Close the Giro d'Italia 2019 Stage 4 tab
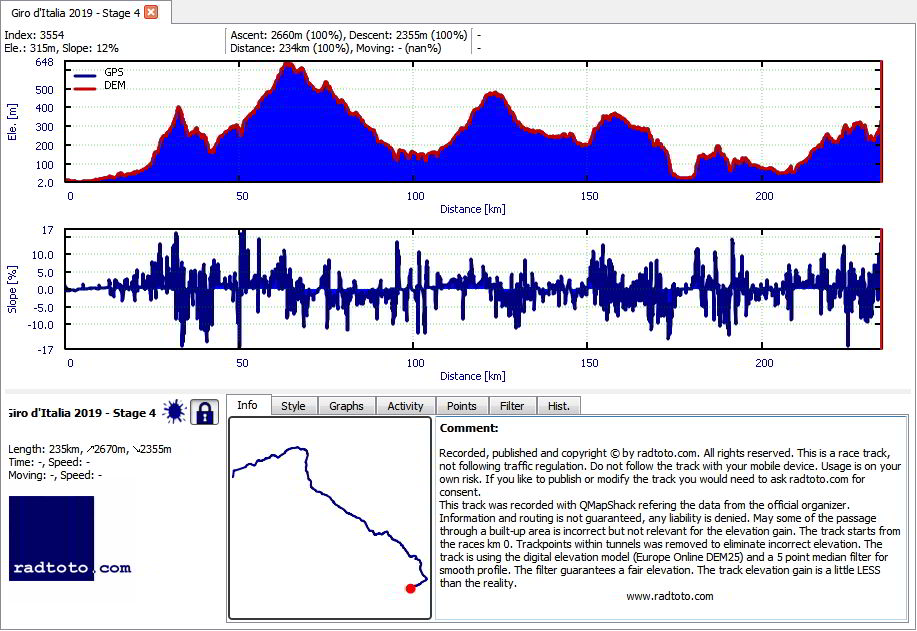 [x=151, y=12]
